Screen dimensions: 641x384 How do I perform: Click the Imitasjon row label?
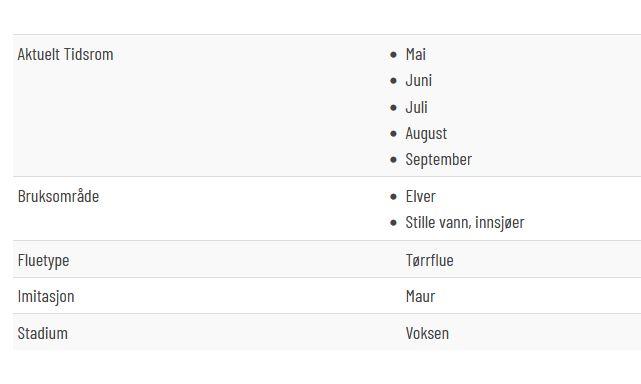pos(46,296)
